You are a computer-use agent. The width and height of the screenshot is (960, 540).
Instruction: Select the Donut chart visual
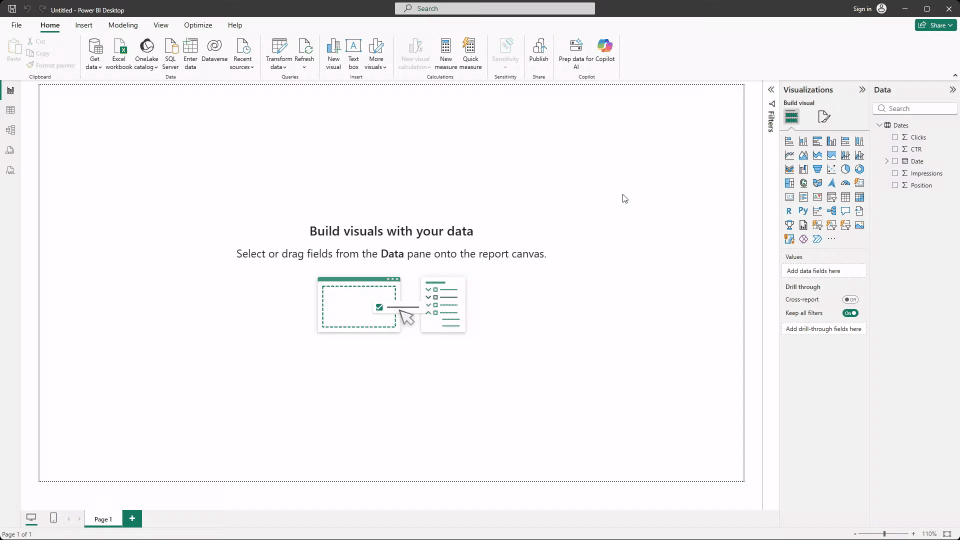860,170
